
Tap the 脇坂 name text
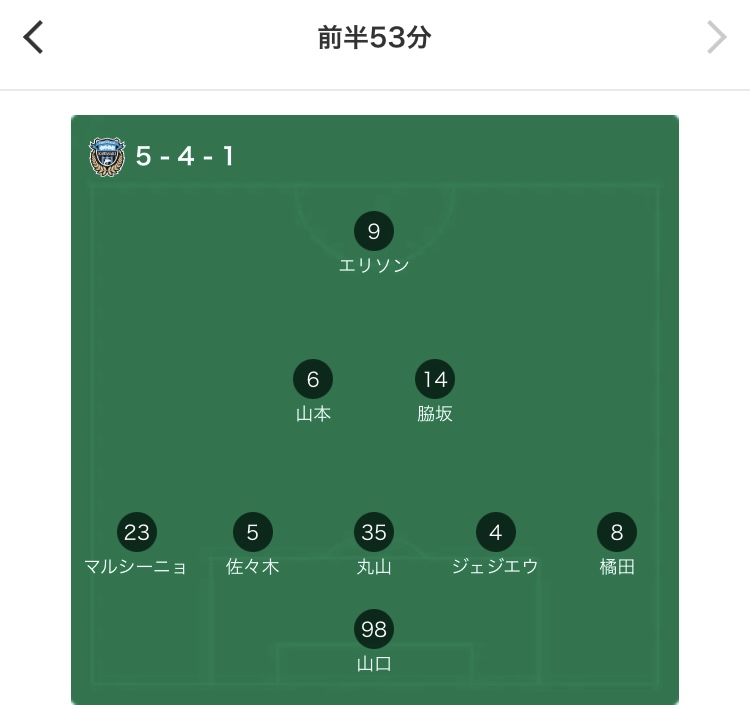pos(435,414)
